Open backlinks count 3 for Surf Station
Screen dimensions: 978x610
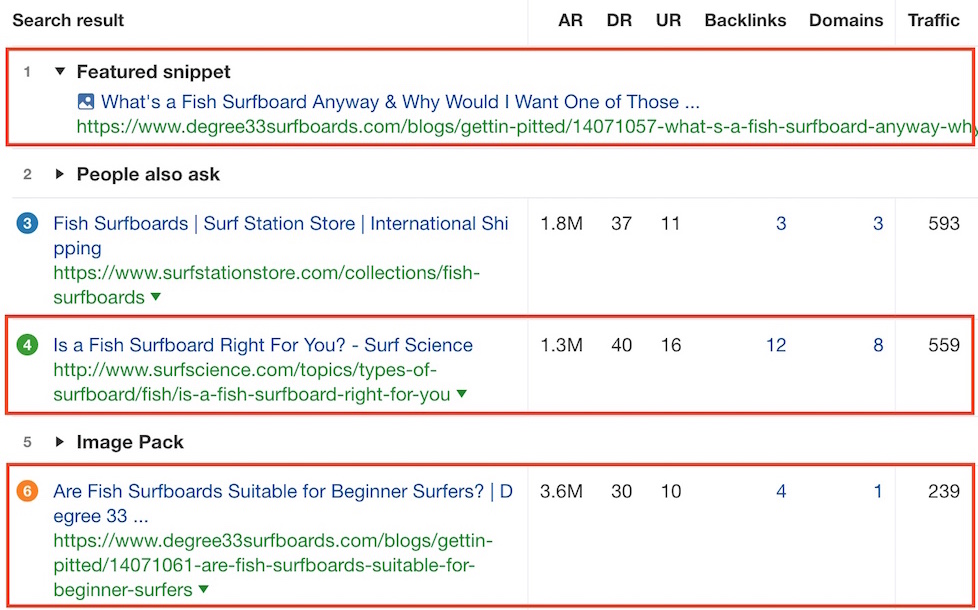coord(781,223)
